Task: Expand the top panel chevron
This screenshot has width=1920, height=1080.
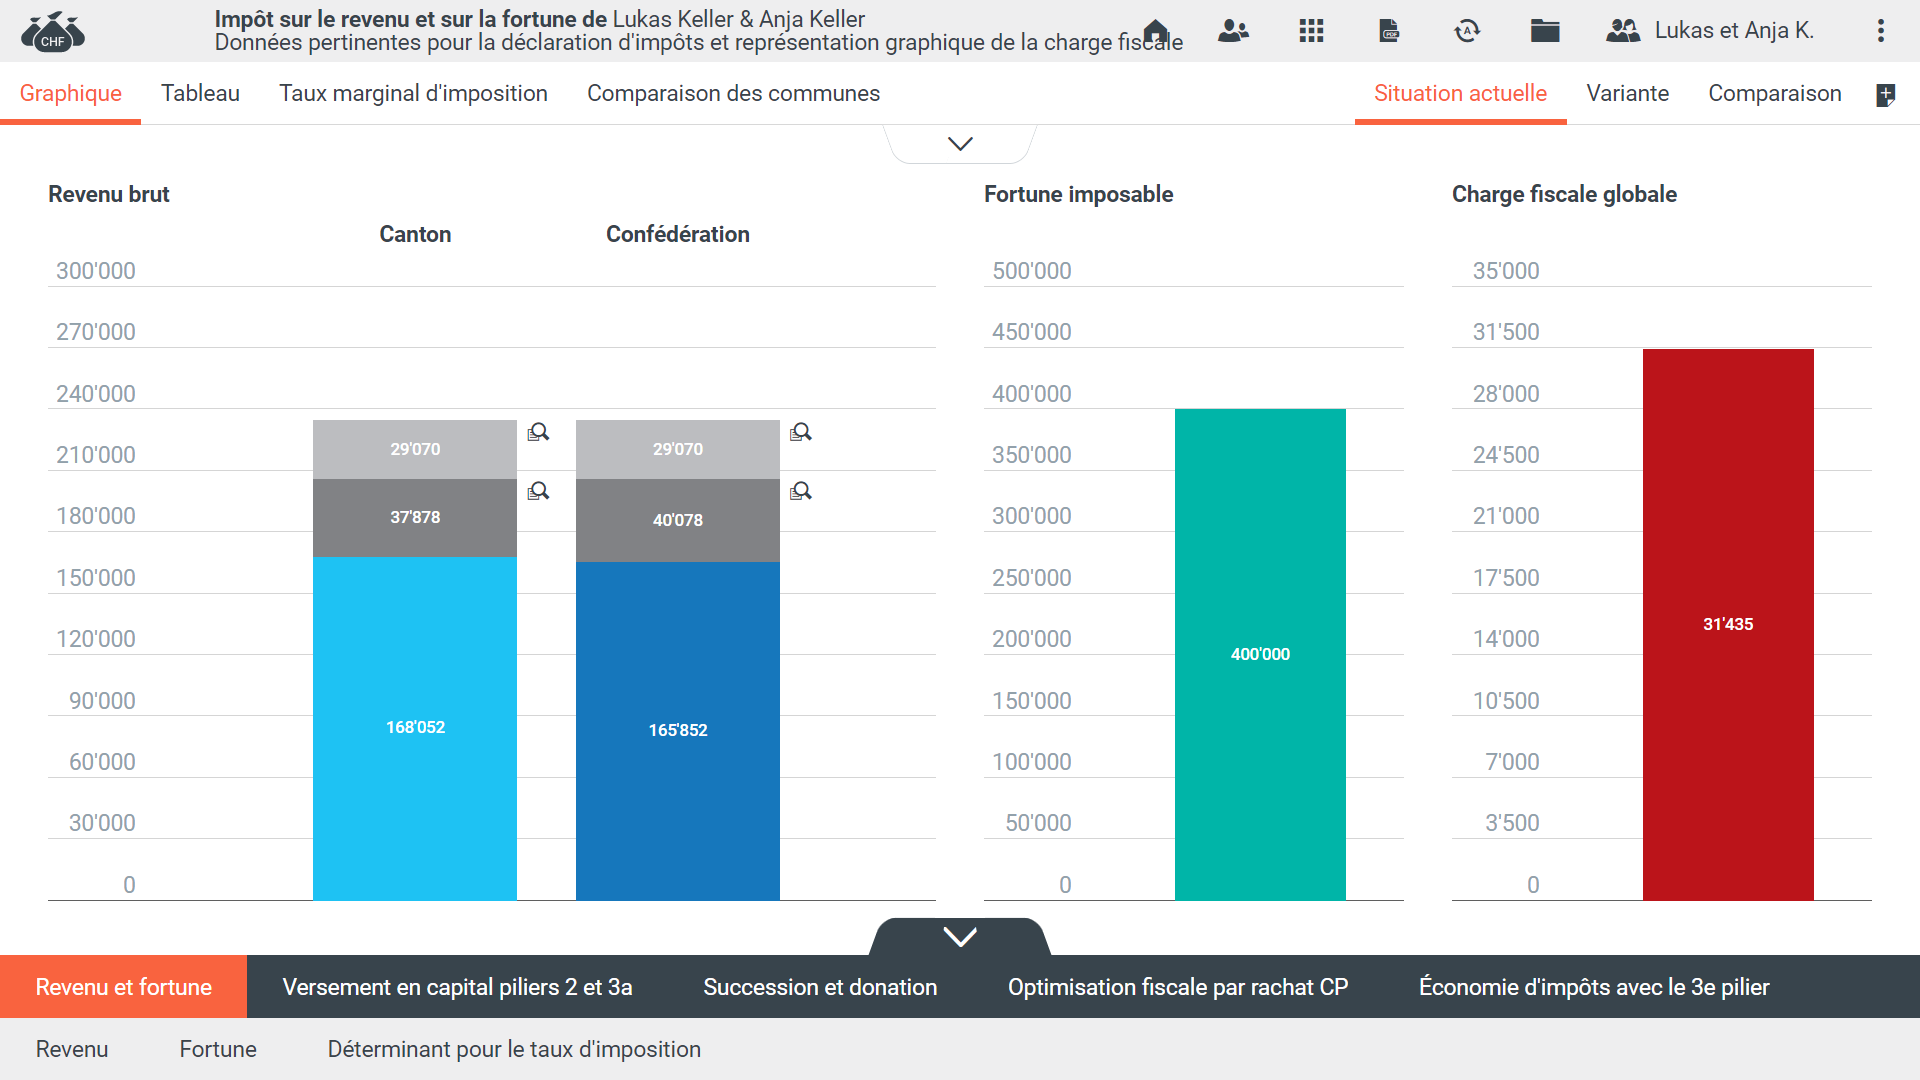Action: tap(960, 144)
